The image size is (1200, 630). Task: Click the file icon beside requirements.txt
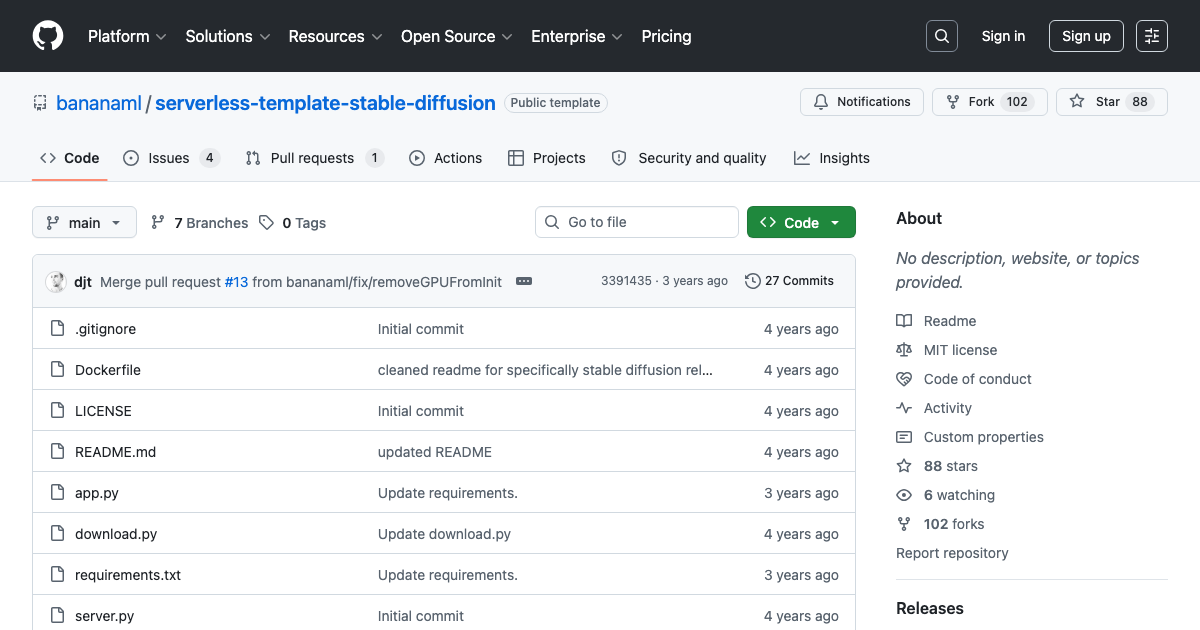point(57,575)
